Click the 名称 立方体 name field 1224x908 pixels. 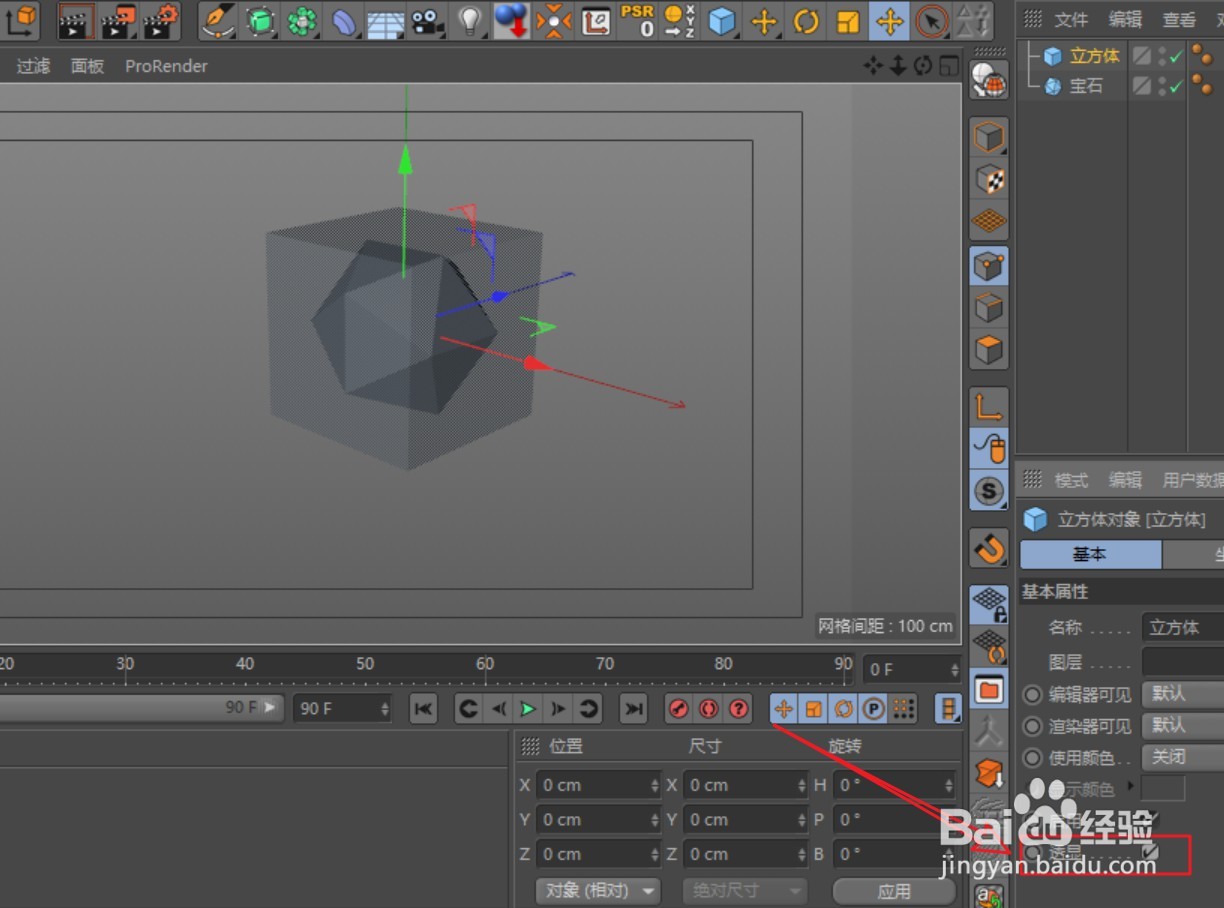[1183, 627]
